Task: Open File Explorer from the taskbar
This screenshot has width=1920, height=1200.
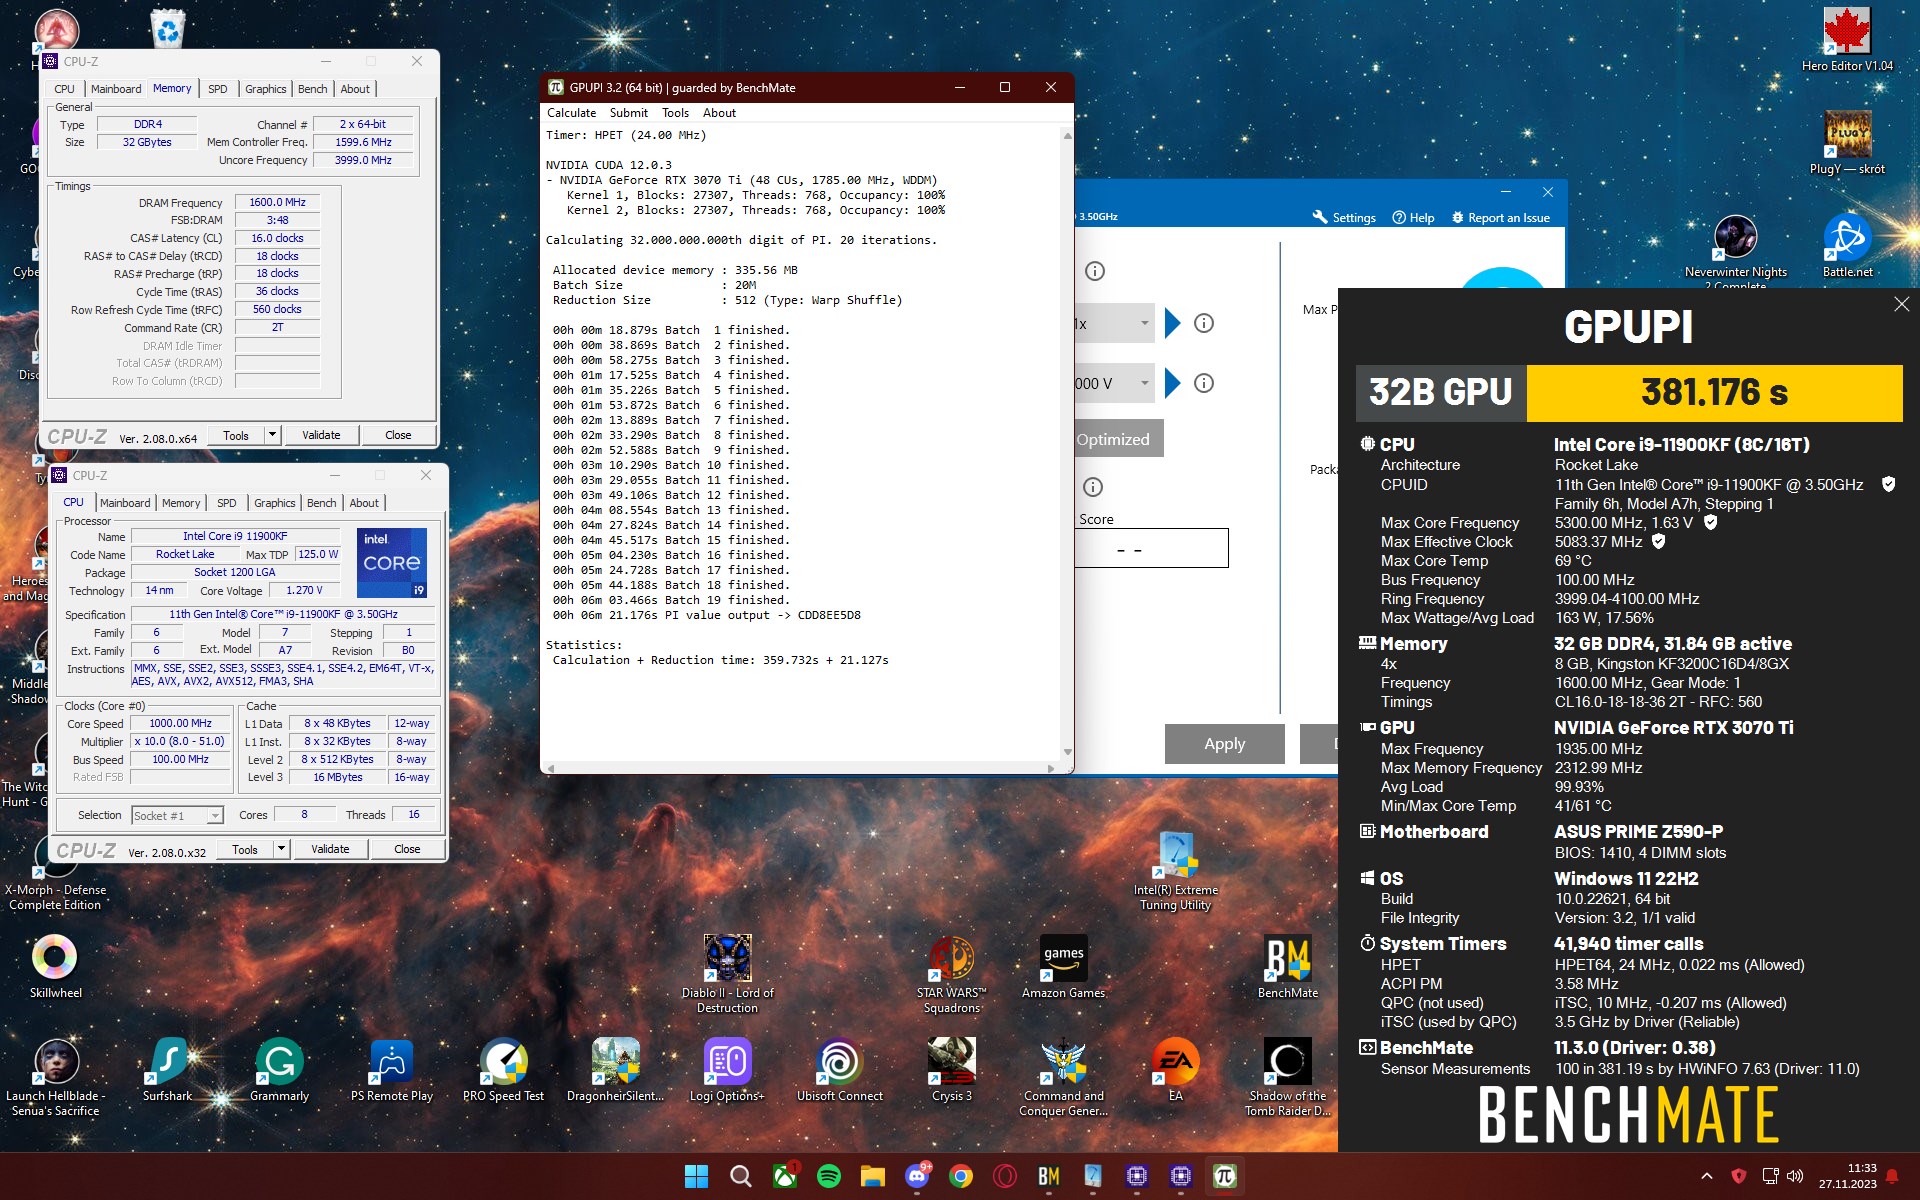Action: (873, 1176)
